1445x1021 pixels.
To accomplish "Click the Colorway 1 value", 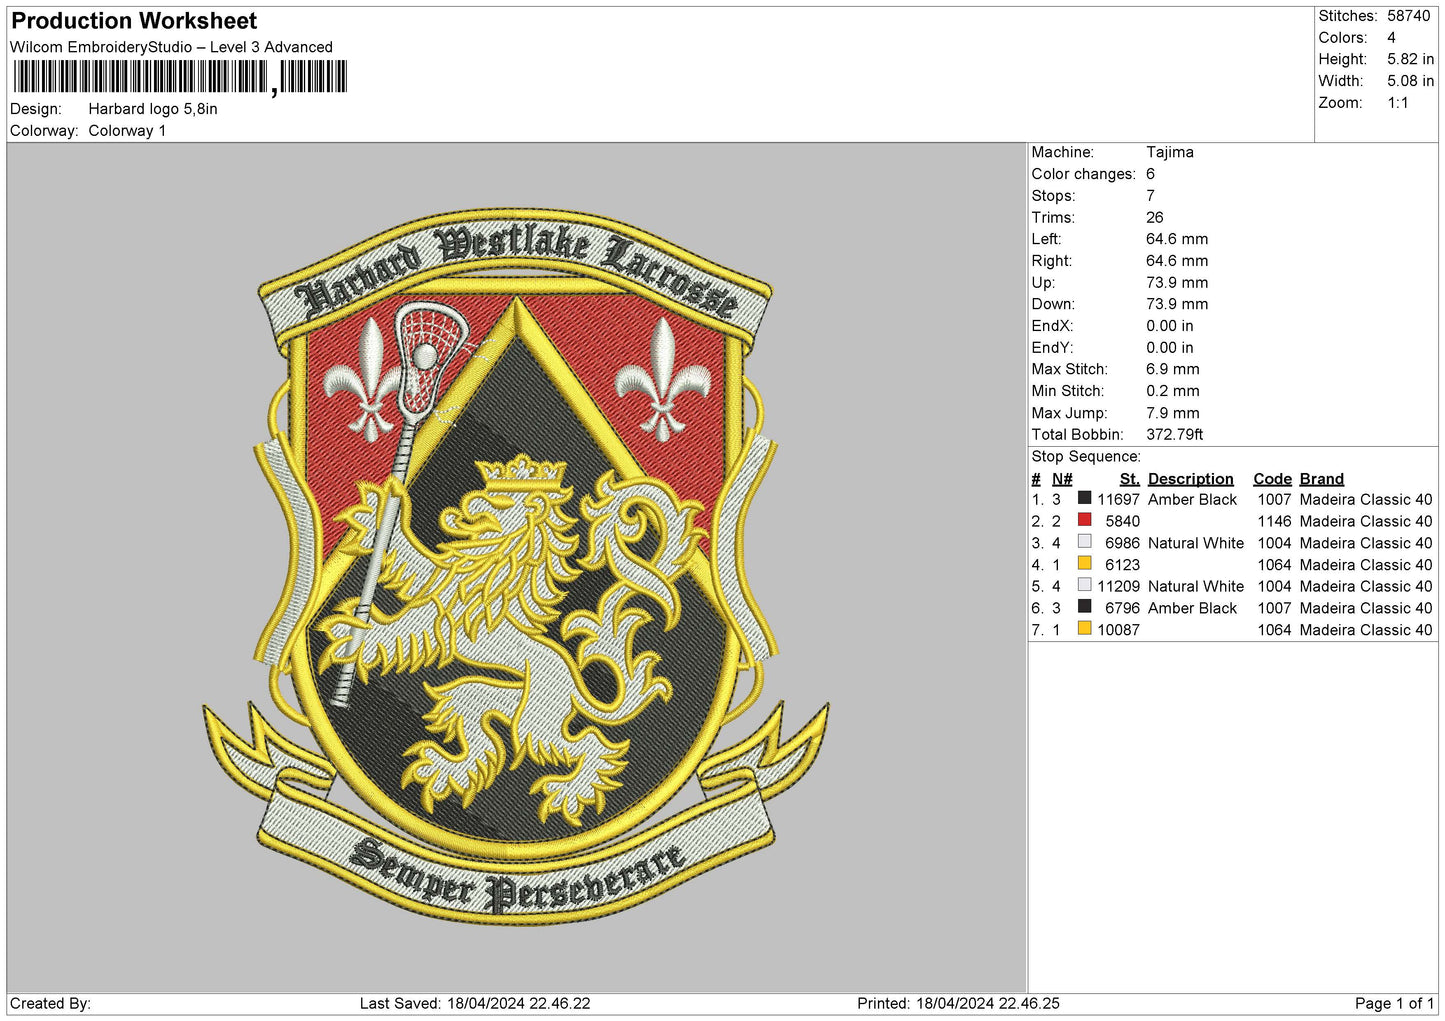I will [x=127, y=131].
